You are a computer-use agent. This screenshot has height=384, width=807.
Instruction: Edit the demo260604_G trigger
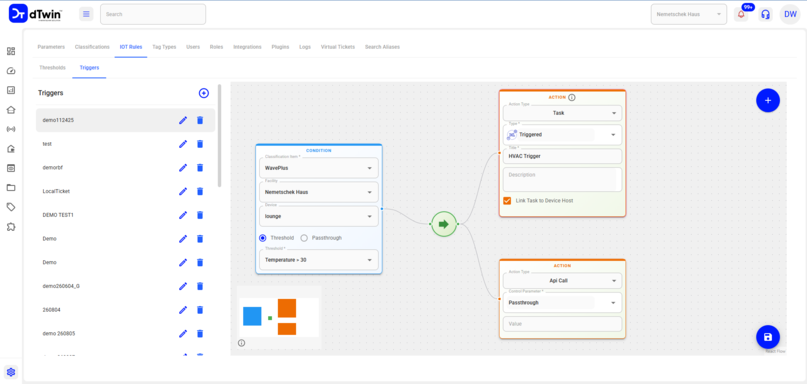click(183, 286)
